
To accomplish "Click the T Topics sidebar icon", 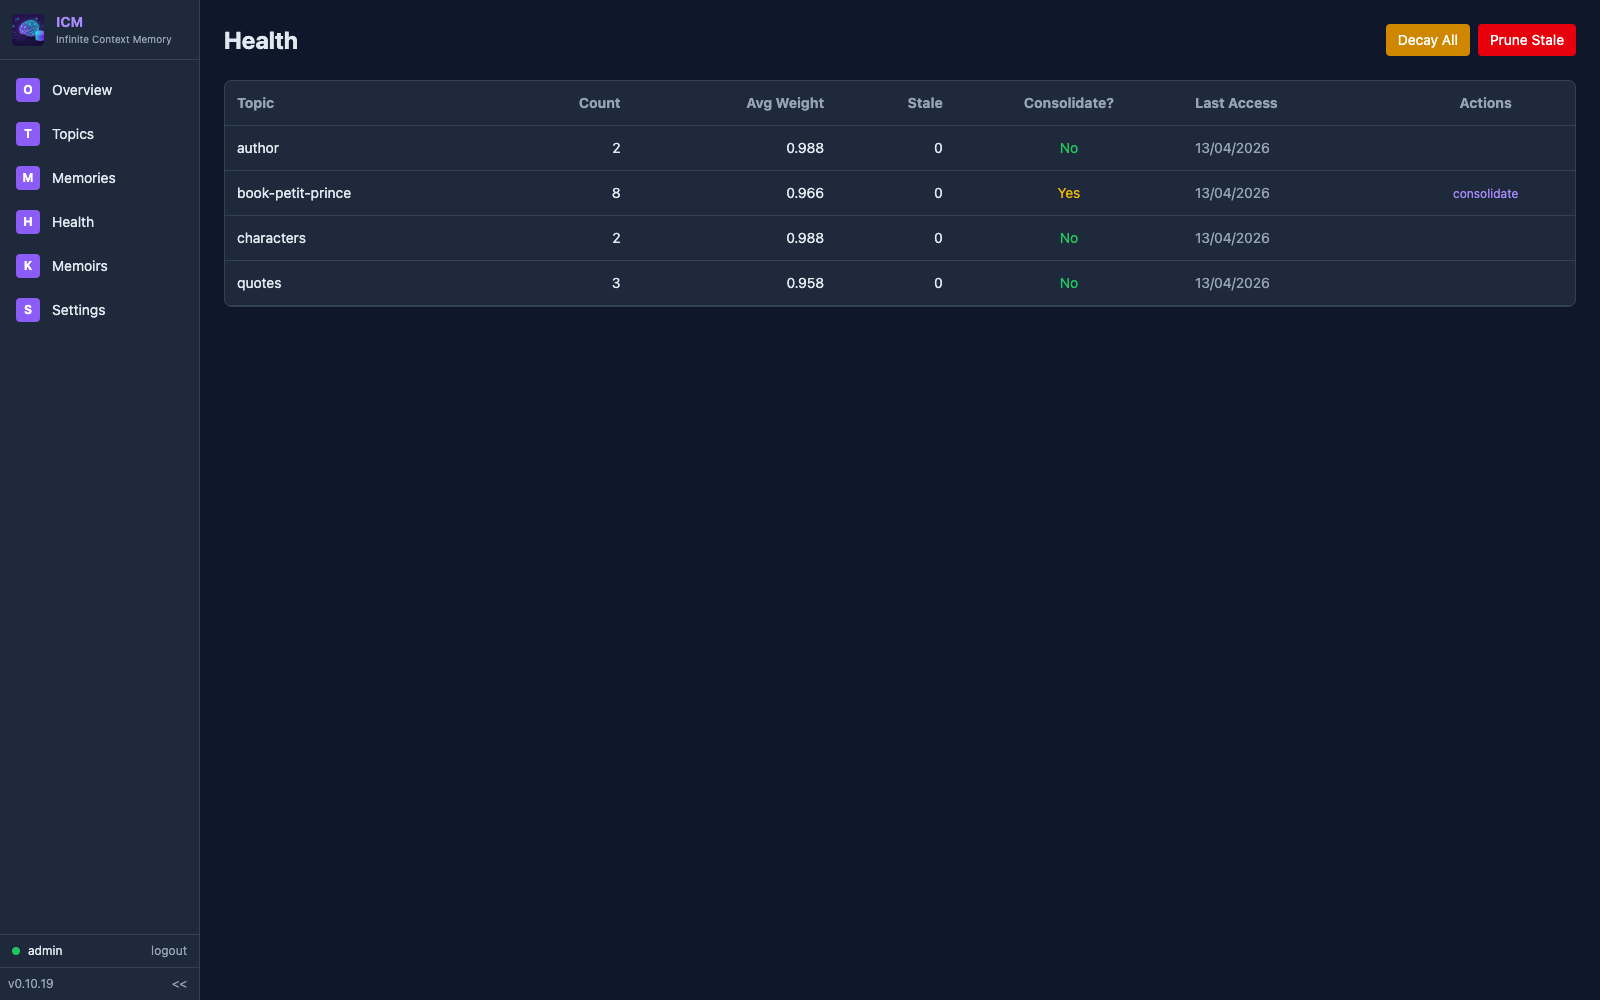I will coord(27,133).
